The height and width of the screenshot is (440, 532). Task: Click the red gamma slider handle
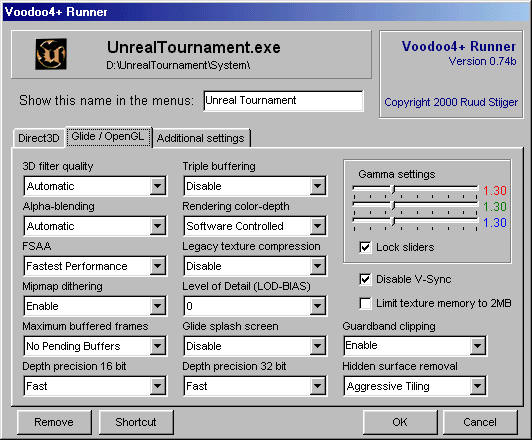[393, 189]
